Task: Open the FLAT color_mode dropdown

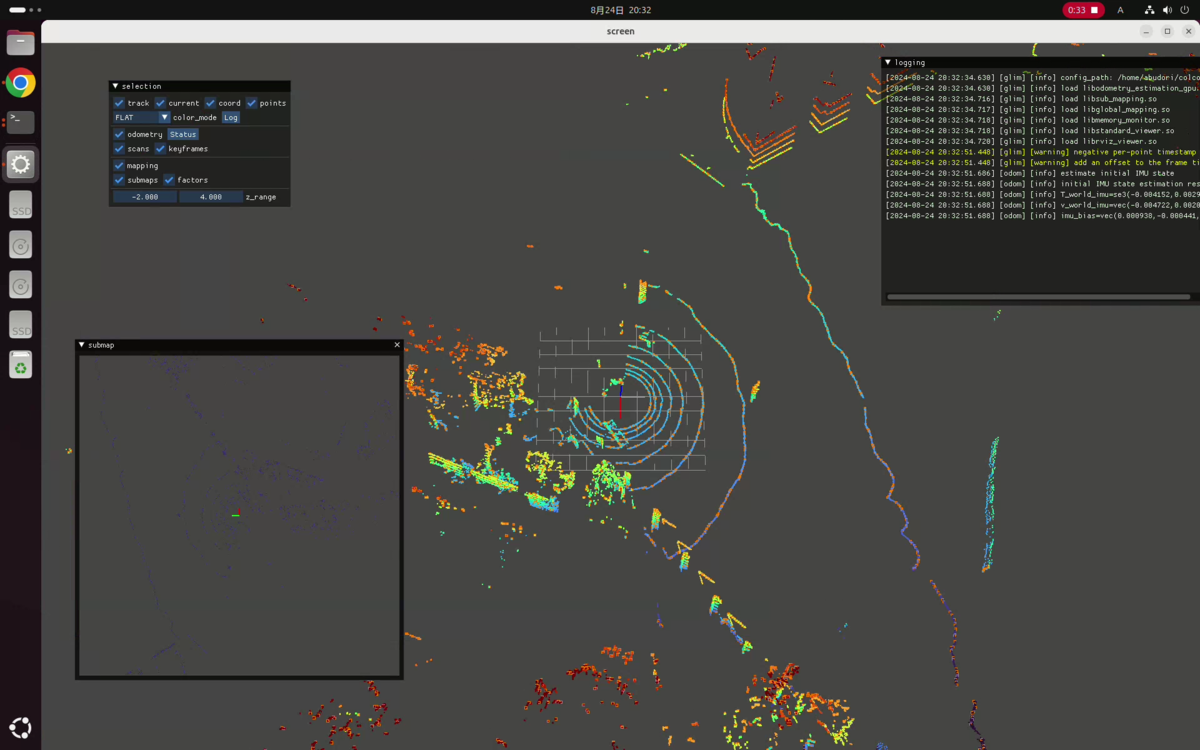Action: click(x=141, y=118)
